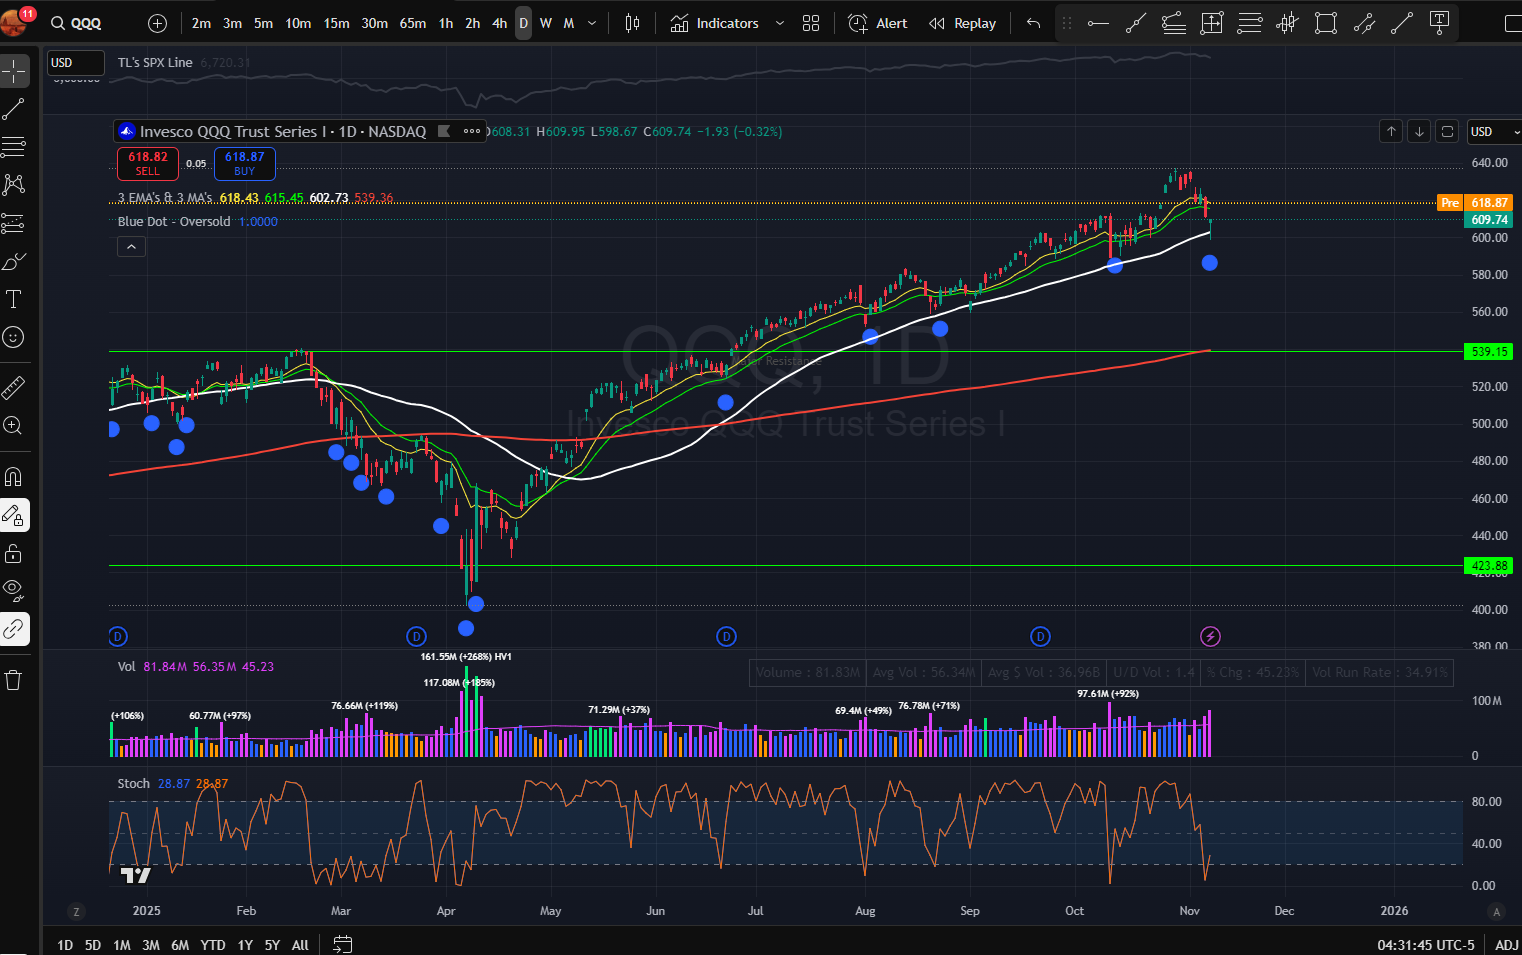The image size is (1522, 955).
Task: Click the undo arrow in top toolbar
Action: [x=1033, y=23]
